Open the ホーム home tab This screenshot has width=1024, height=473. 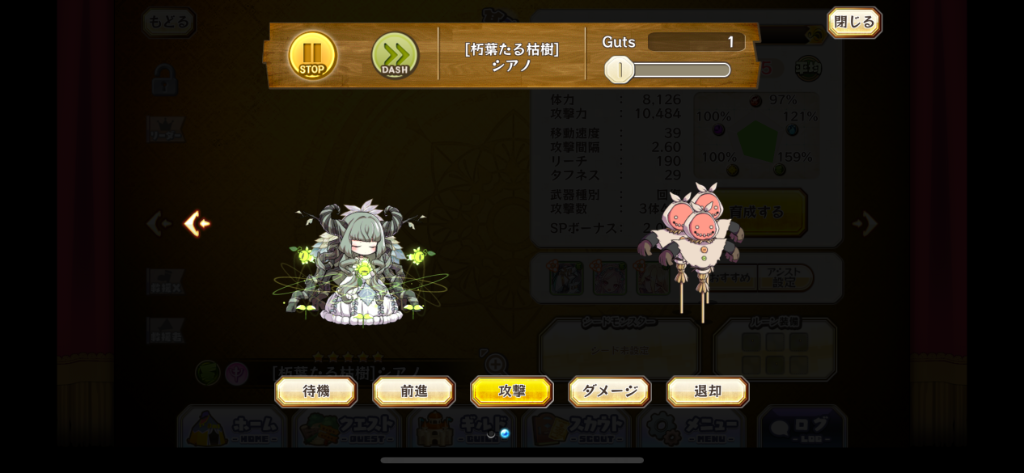pos(232,427)
